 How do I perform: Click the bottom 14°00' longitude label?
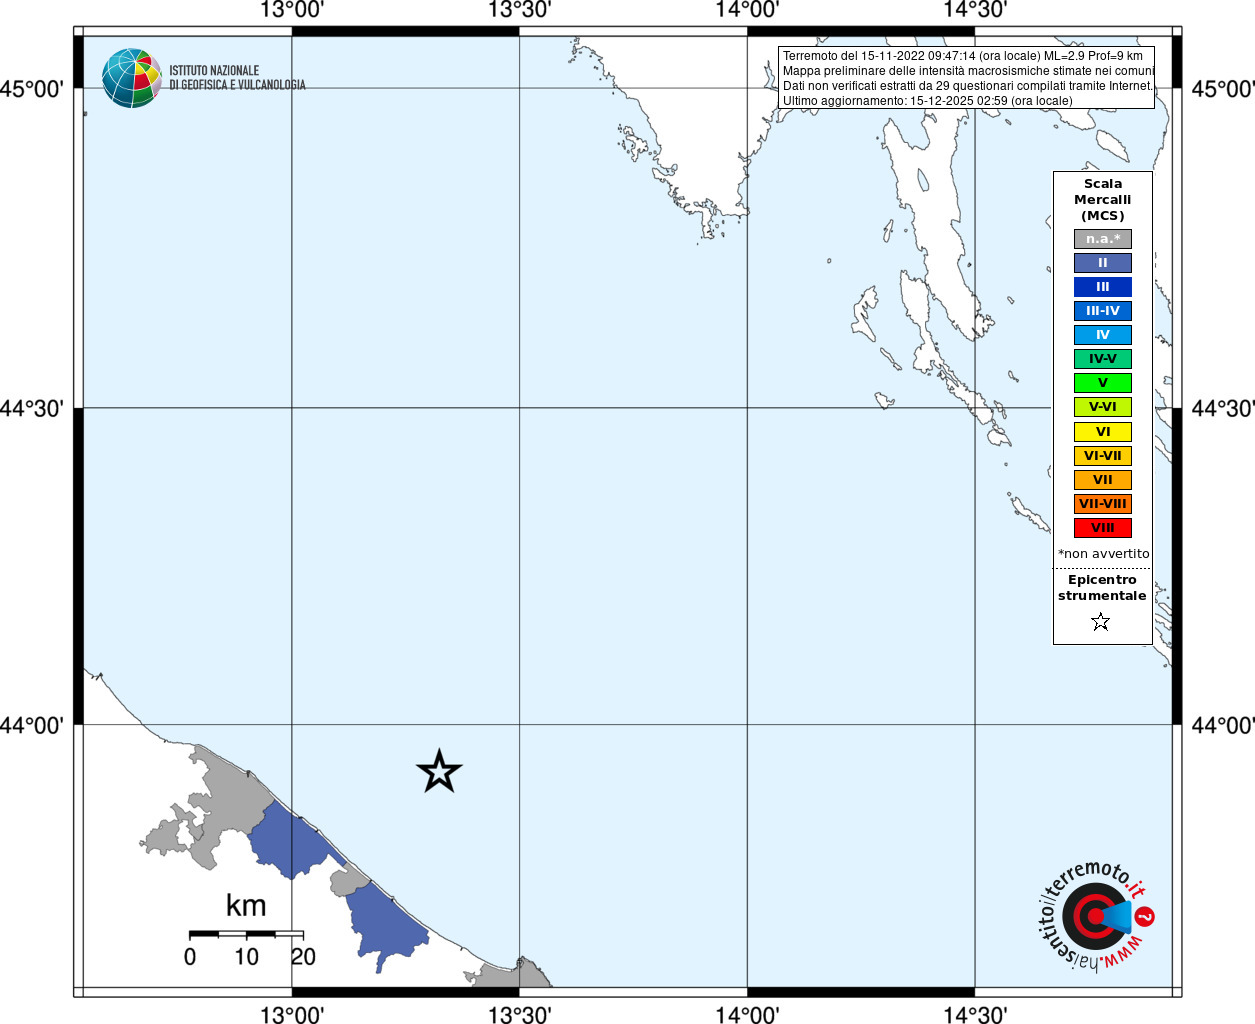click(x=747, y=1014)
